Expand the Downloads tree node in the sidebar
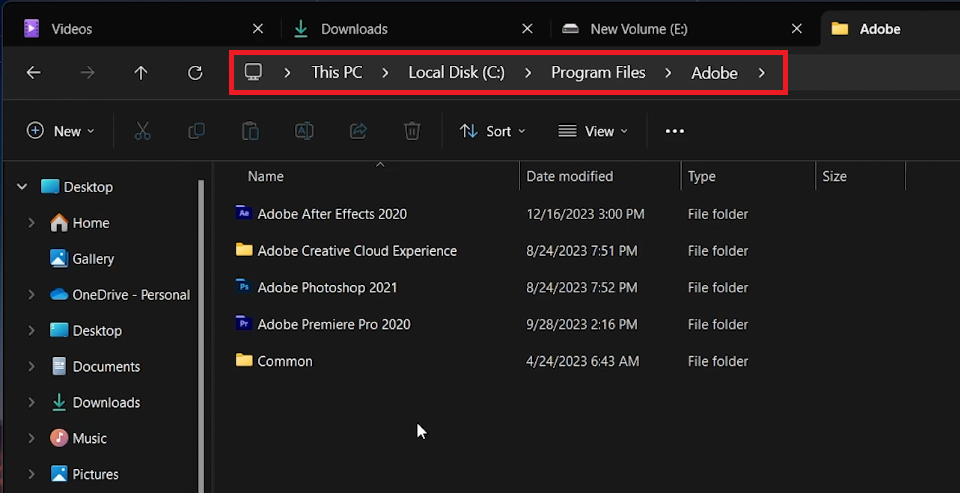960x493 pixels. [x=31, y=402]
